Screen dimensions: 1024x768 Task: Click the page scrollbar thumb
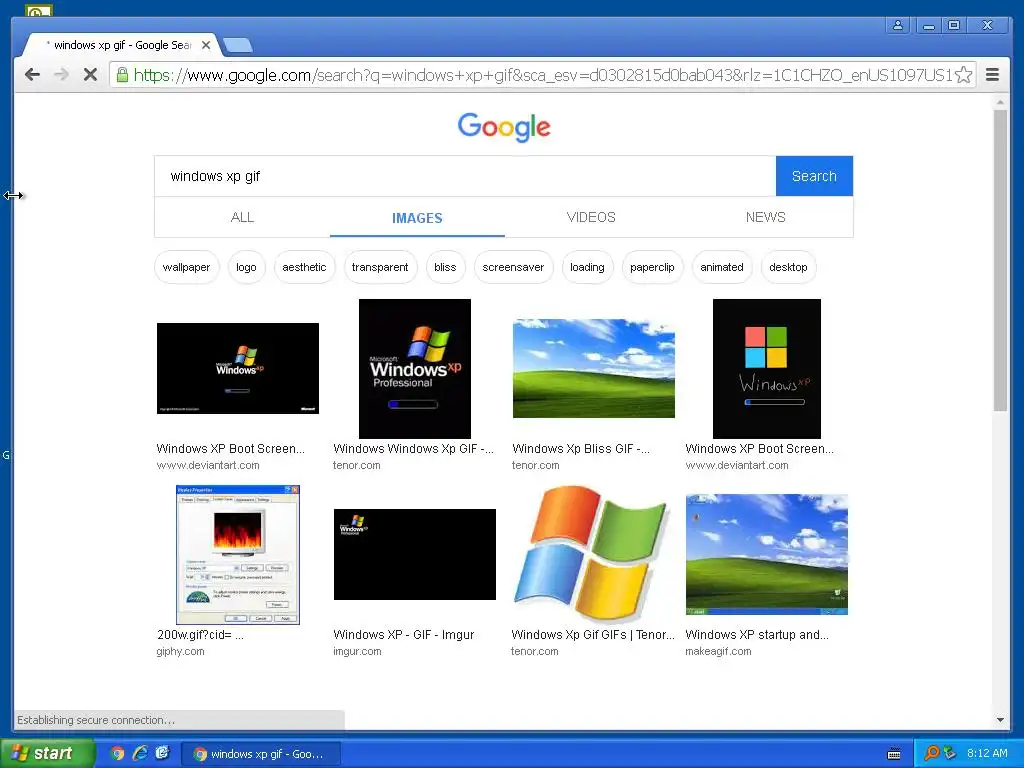pos(1000,260)
